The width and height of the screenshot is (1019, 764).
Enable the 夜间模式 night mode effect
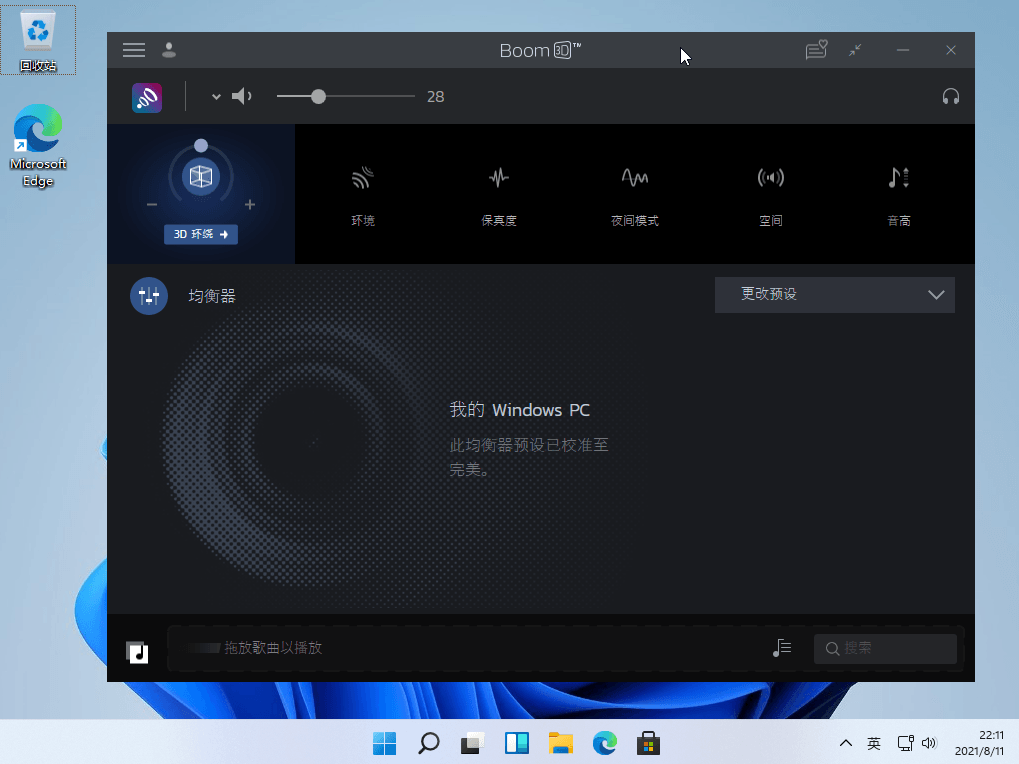(635, 196)
